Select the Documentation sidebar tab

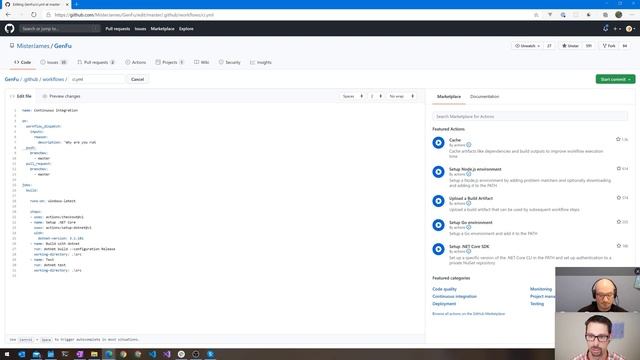[x=484, y=97]
